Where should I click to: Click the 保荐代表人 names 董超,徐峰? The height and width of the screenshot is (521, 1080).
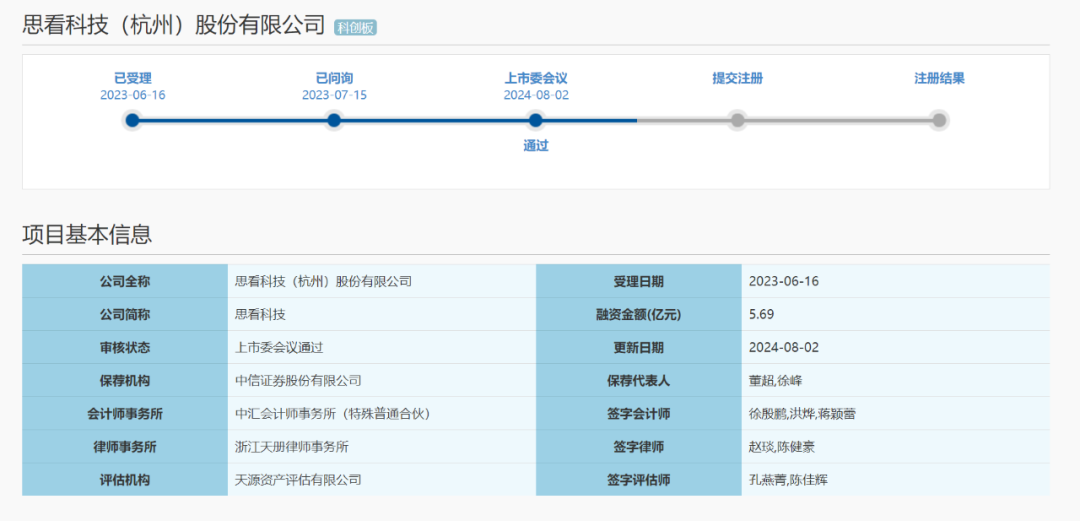[776, 380]
